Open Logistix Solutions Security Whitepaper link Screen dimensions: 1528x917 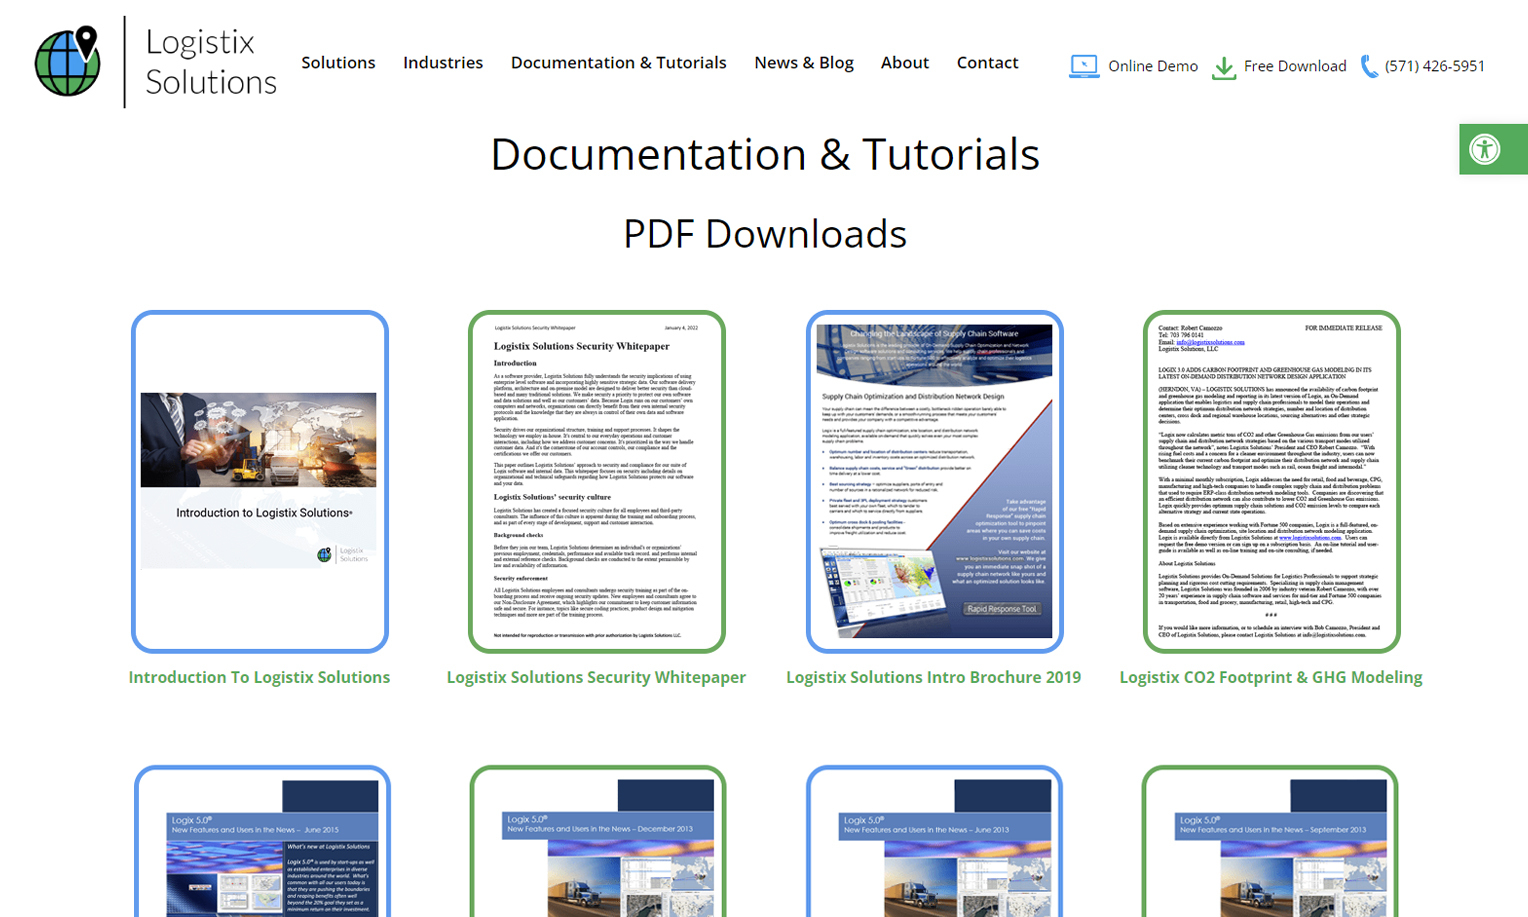pyautogui.click(x=596, y=677)
